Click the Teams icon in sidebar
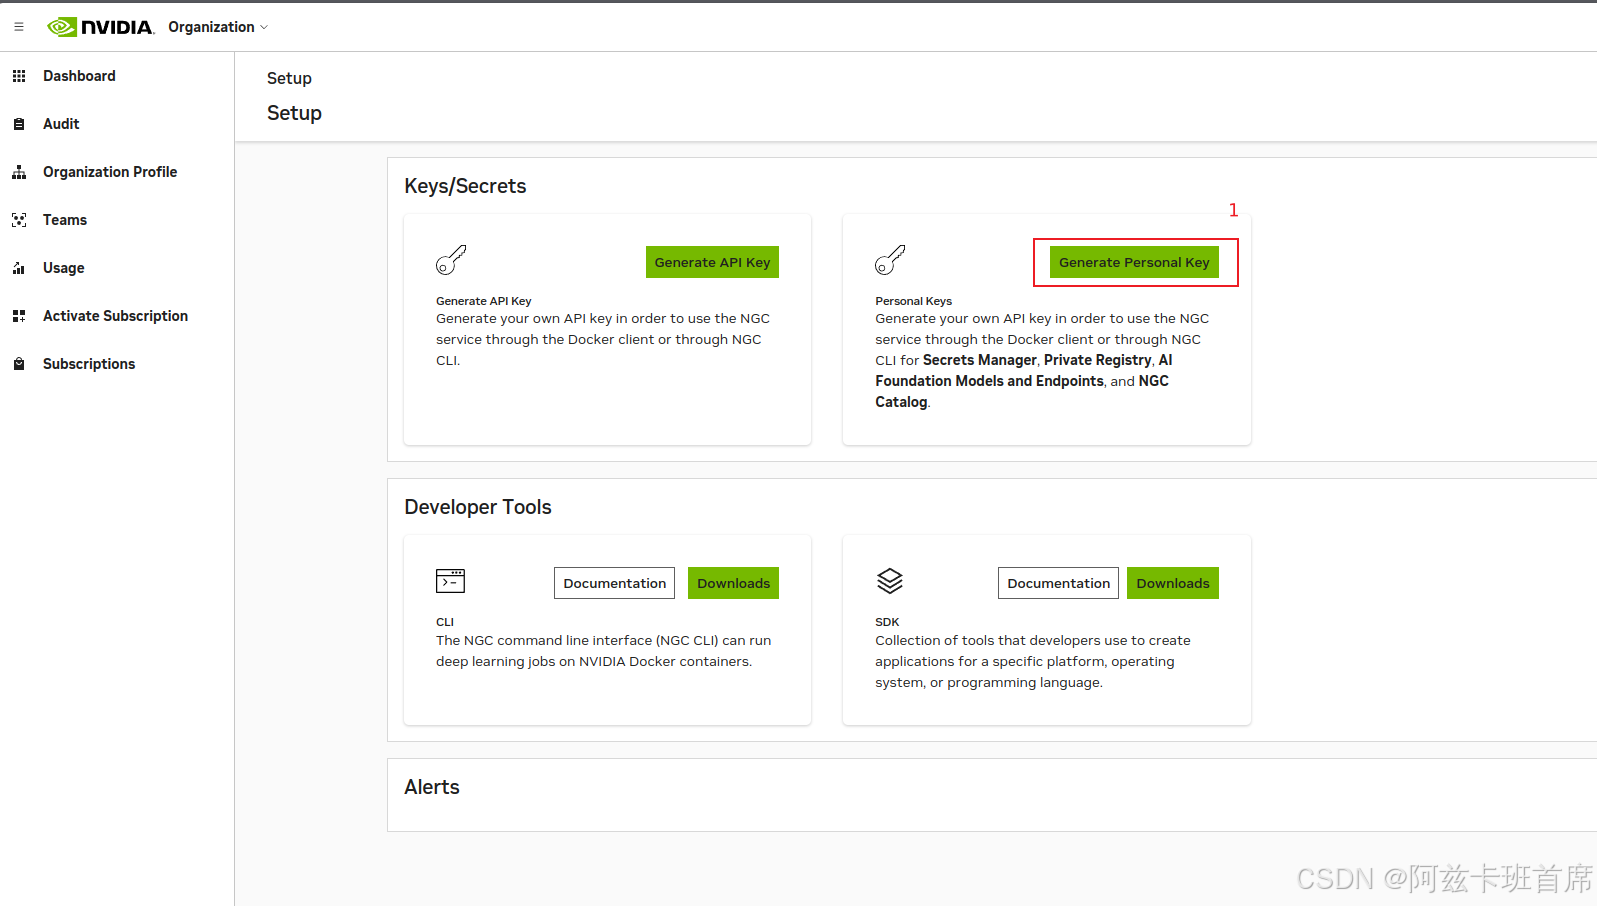 tap(19, 220)
